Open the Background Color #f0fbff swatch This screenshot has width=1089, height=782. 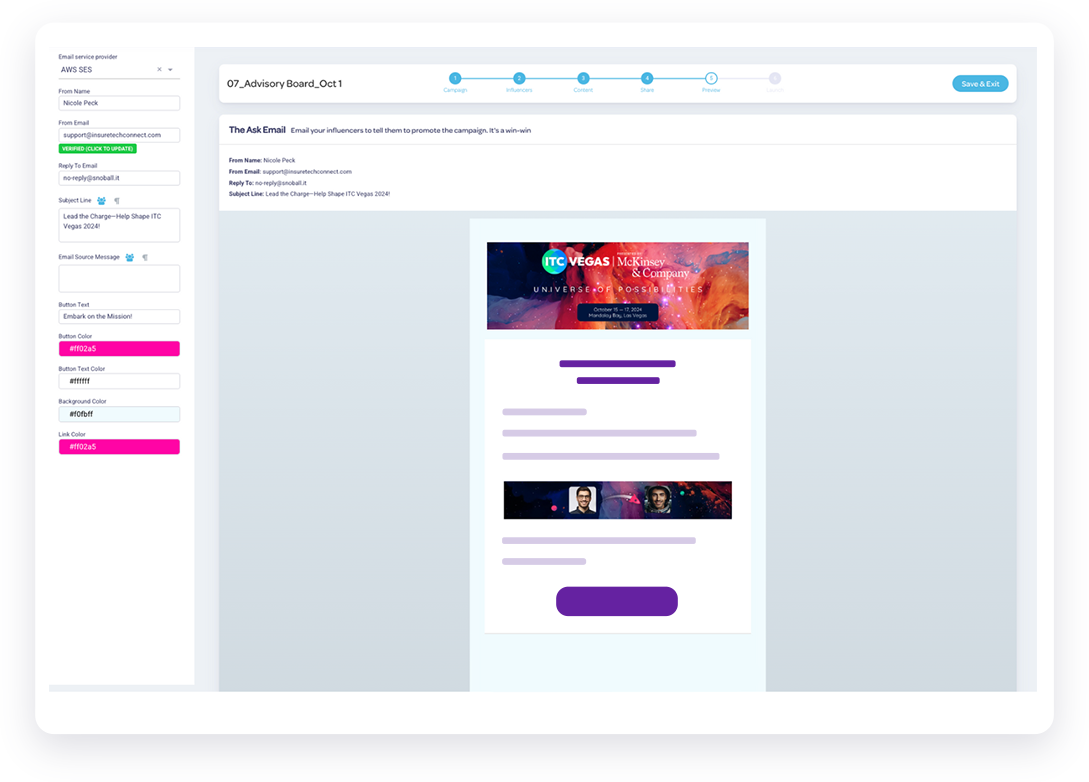click(x=119, y=414)
